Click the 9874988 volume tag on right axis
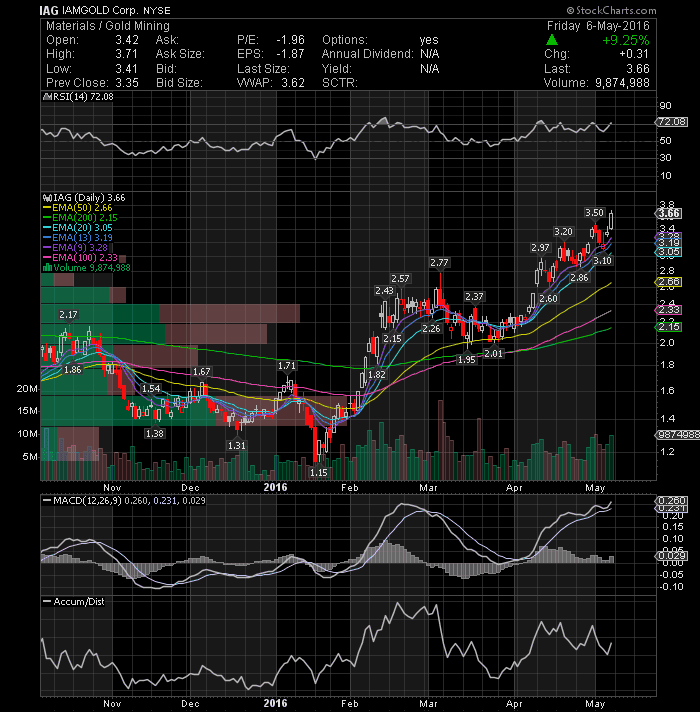Viewport: 700px width, 712px height. point(678,435)
